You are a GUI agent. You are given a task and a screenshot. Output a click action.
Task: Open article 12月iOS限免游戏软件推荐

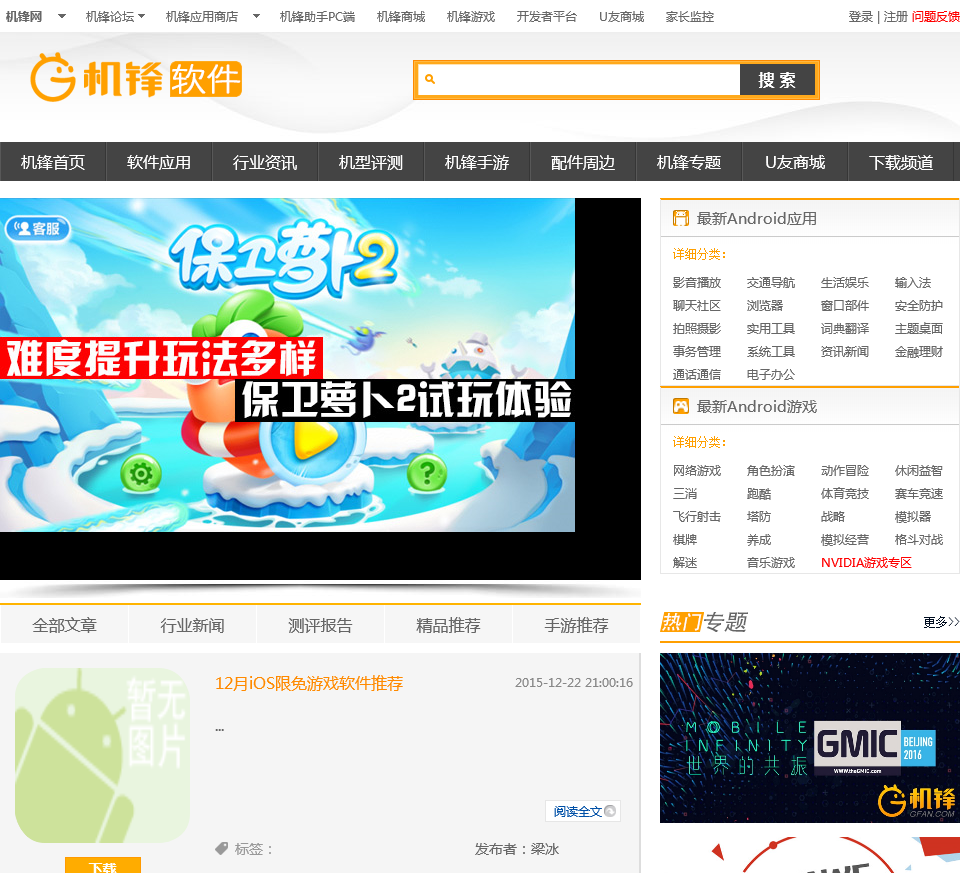(309, 683)
